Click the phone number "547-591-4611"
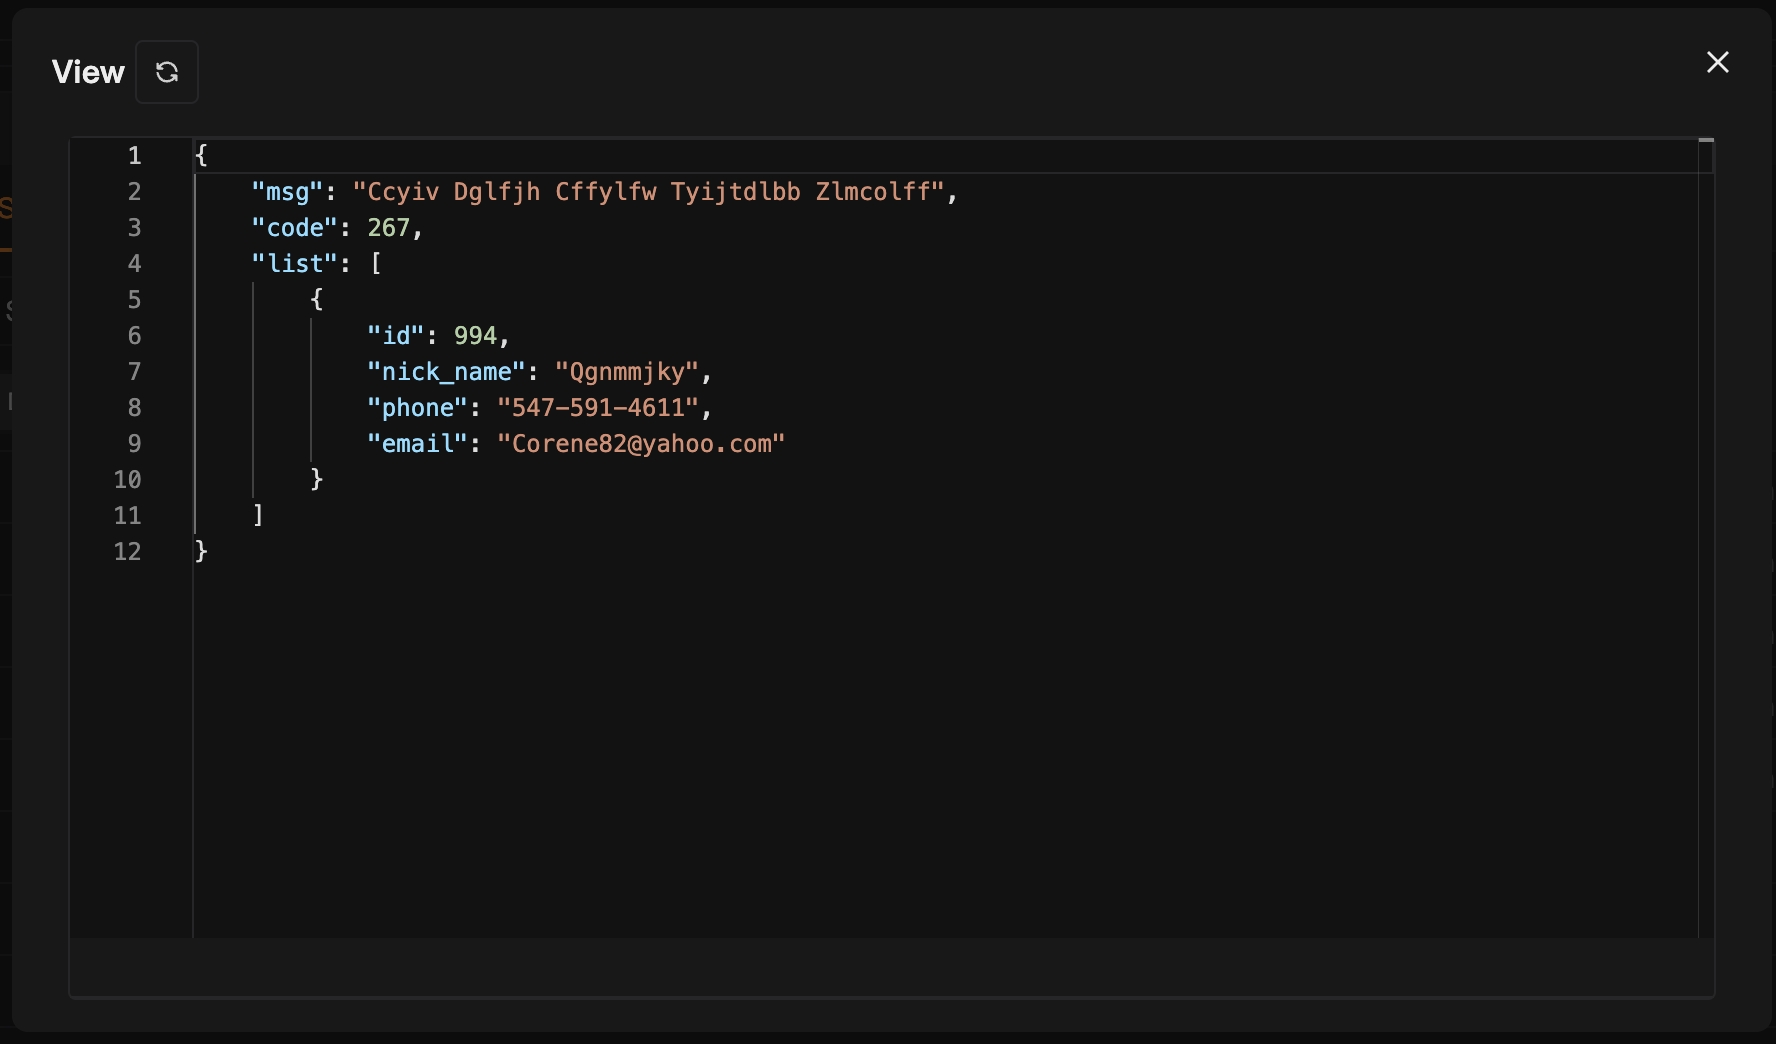 (x=598, y=408)
